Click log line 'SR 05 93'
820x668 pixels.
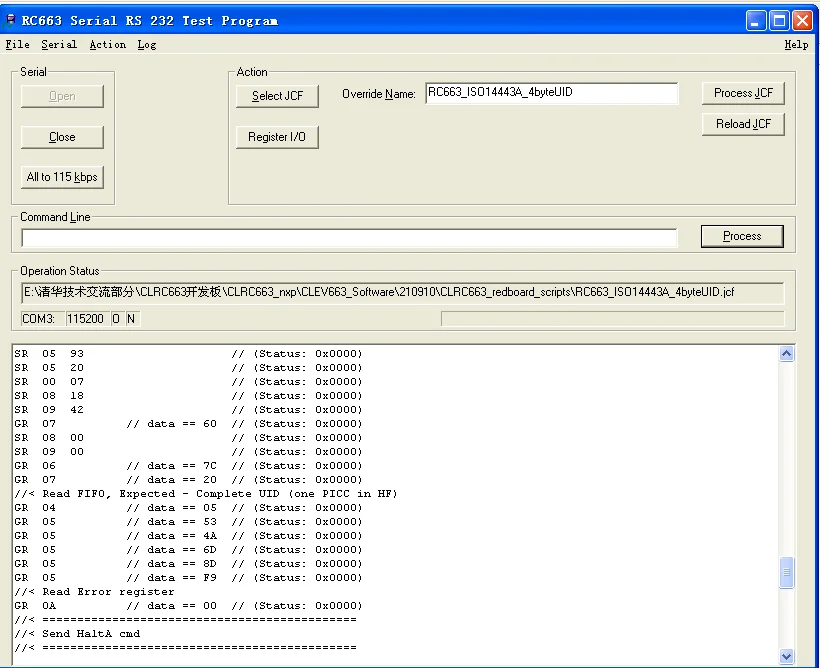[x=188, y=354]
